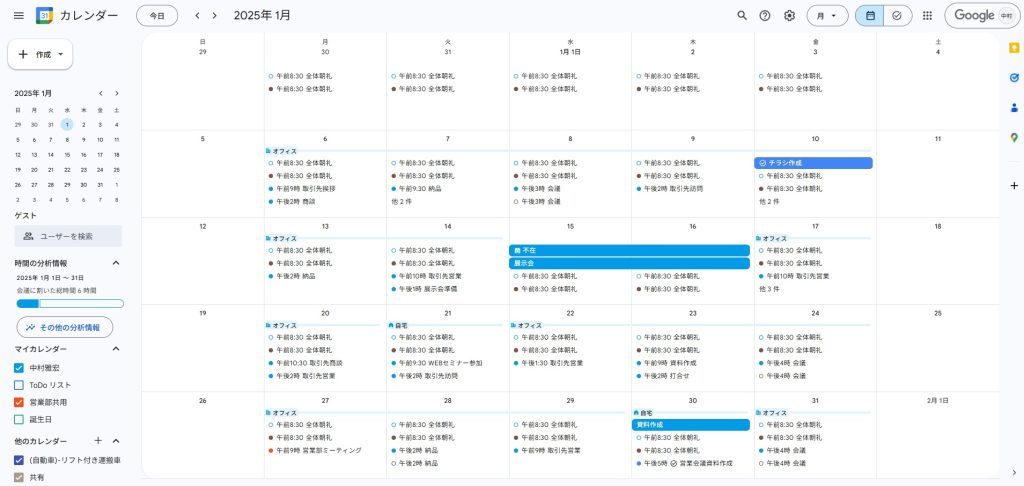Hide the side panel with bottom chevron
The height and width of the screenshot is (486, 1024).
[1014, 472]
